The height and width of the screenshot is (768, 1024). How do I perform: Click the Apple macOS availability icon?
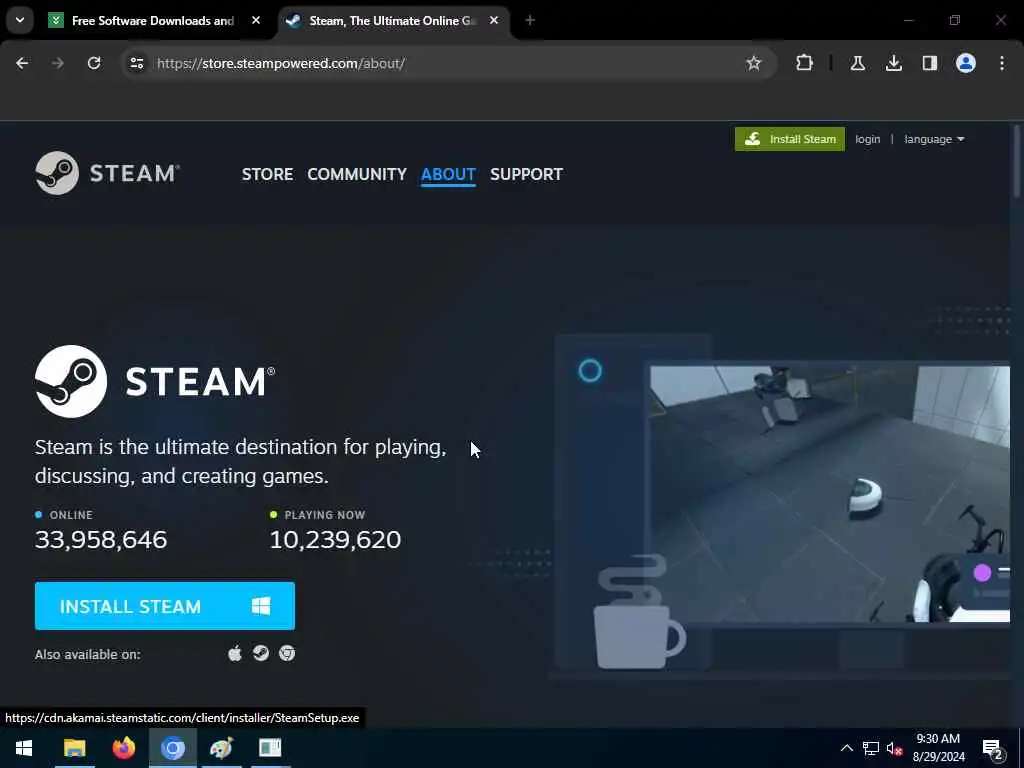tap(235, 653)
